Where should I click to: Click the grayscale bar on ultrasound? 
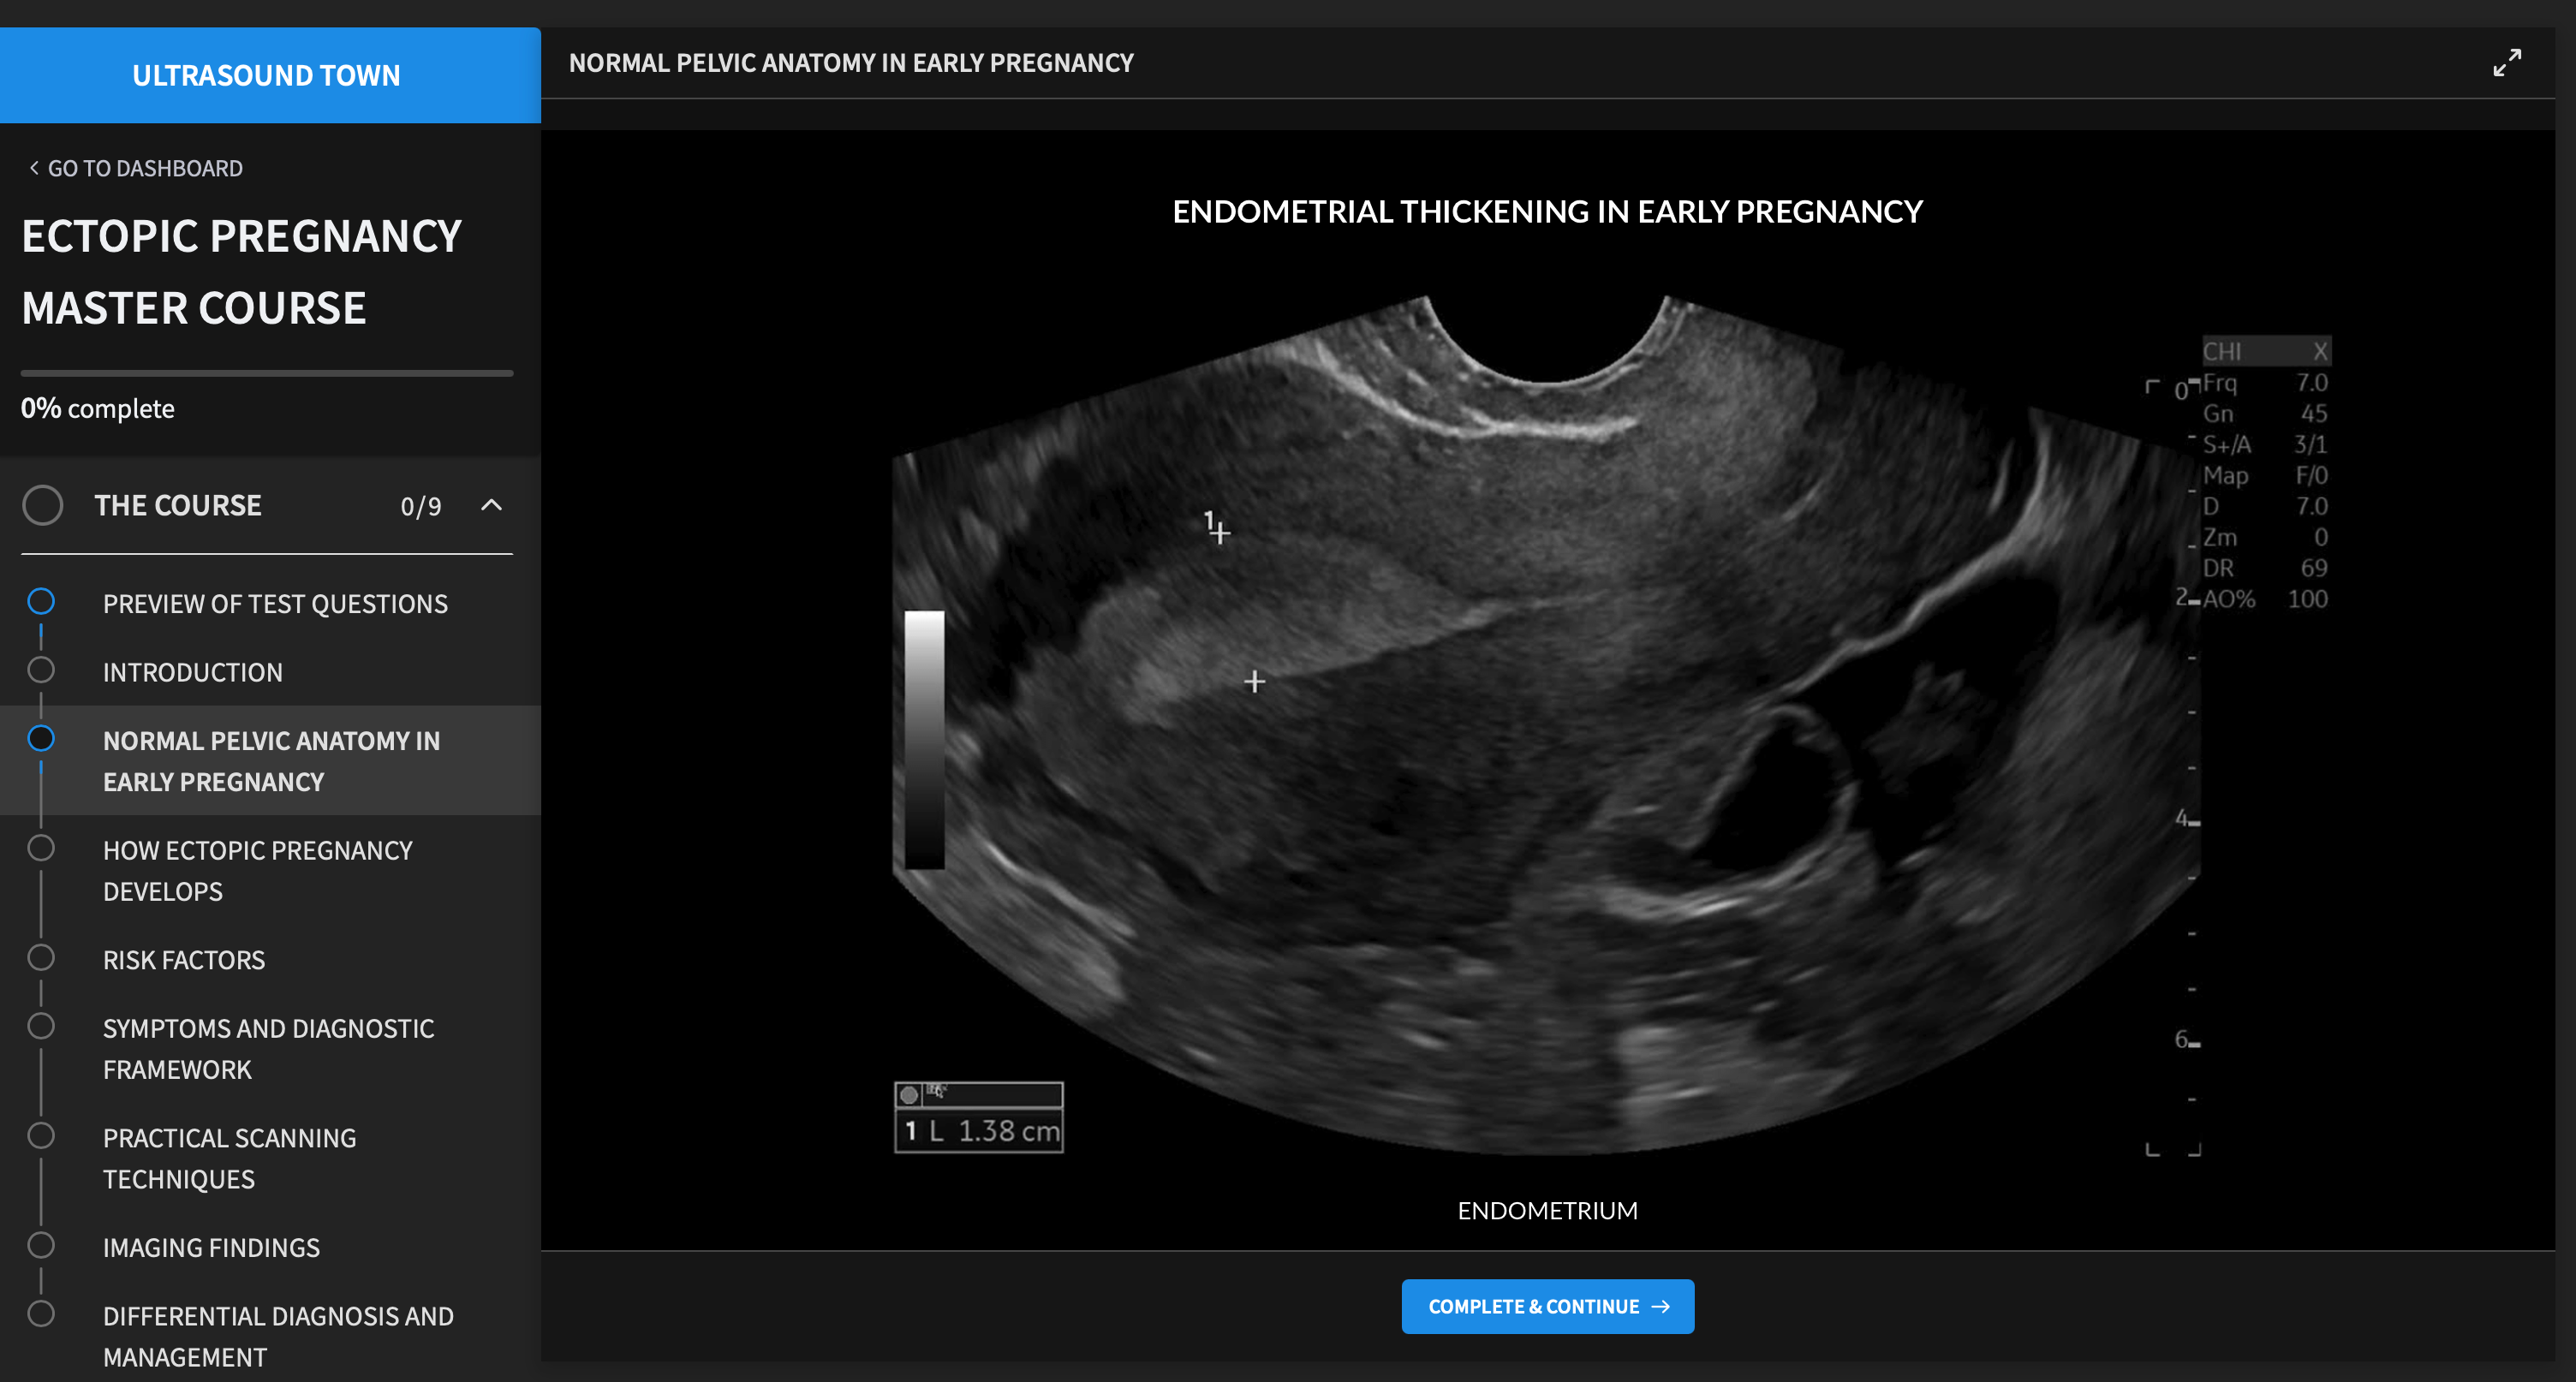tap(924, 740)
